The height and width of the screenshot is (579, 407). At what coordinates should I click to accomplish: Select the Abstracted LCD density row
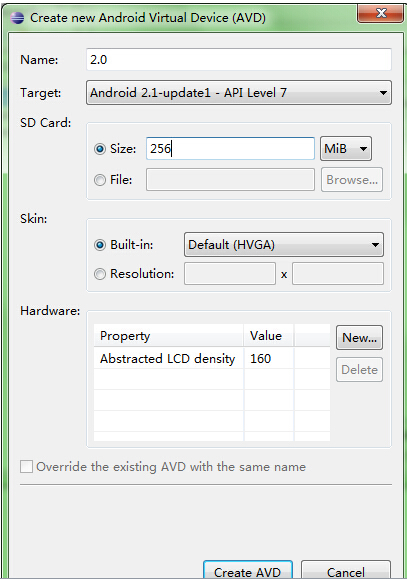[212, 359]
